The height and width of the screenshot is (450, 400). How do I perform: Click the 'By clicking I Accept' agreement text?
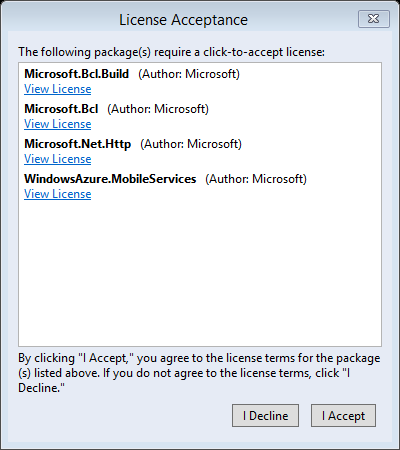point(199,373)
